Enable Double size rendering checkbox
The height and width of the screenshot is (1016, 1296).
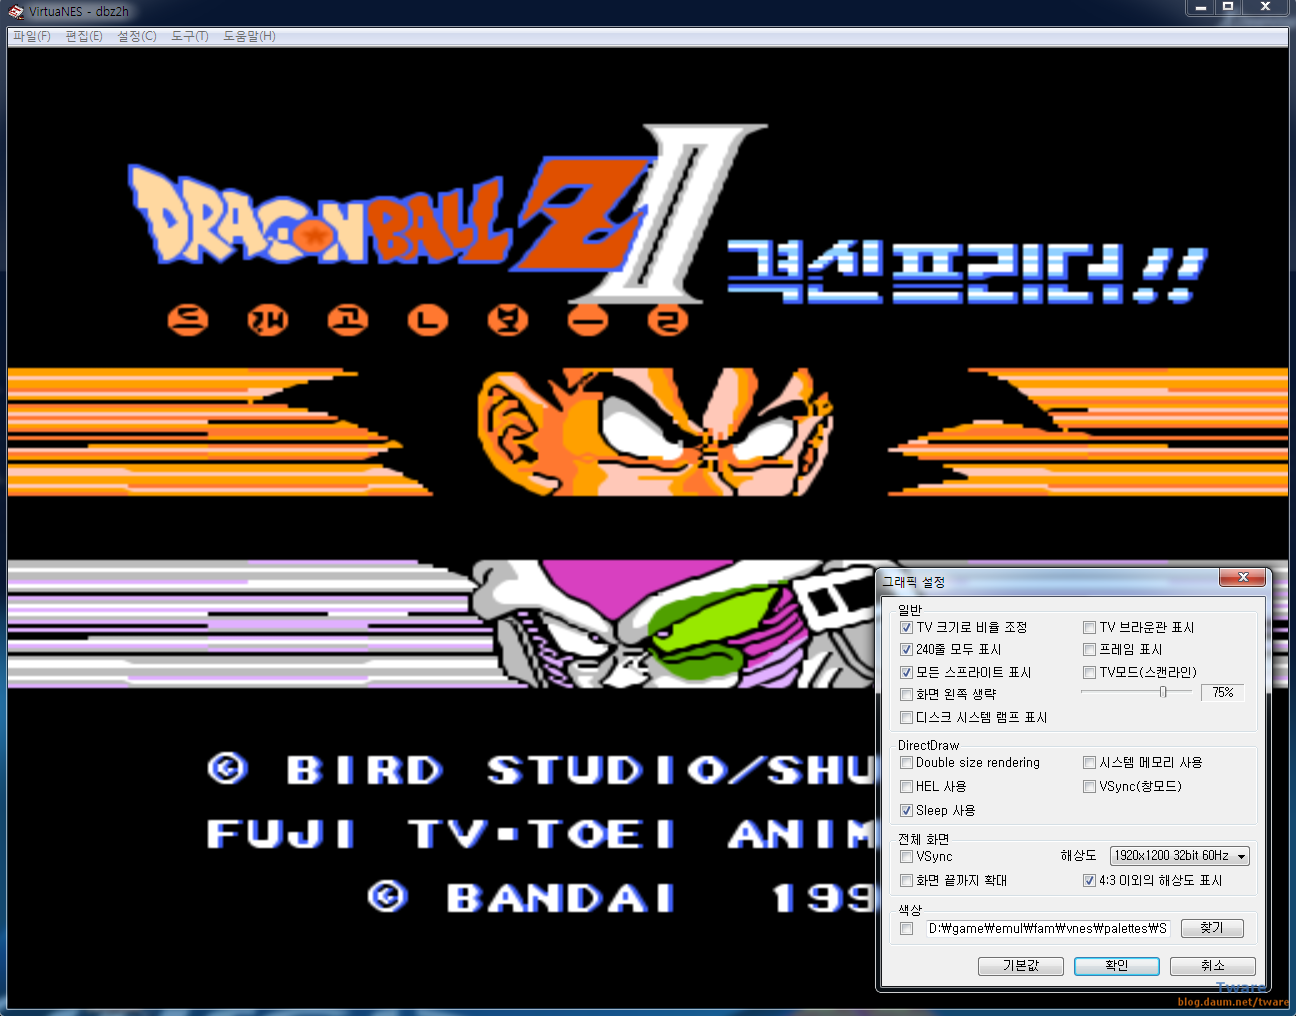pos(906,763)
